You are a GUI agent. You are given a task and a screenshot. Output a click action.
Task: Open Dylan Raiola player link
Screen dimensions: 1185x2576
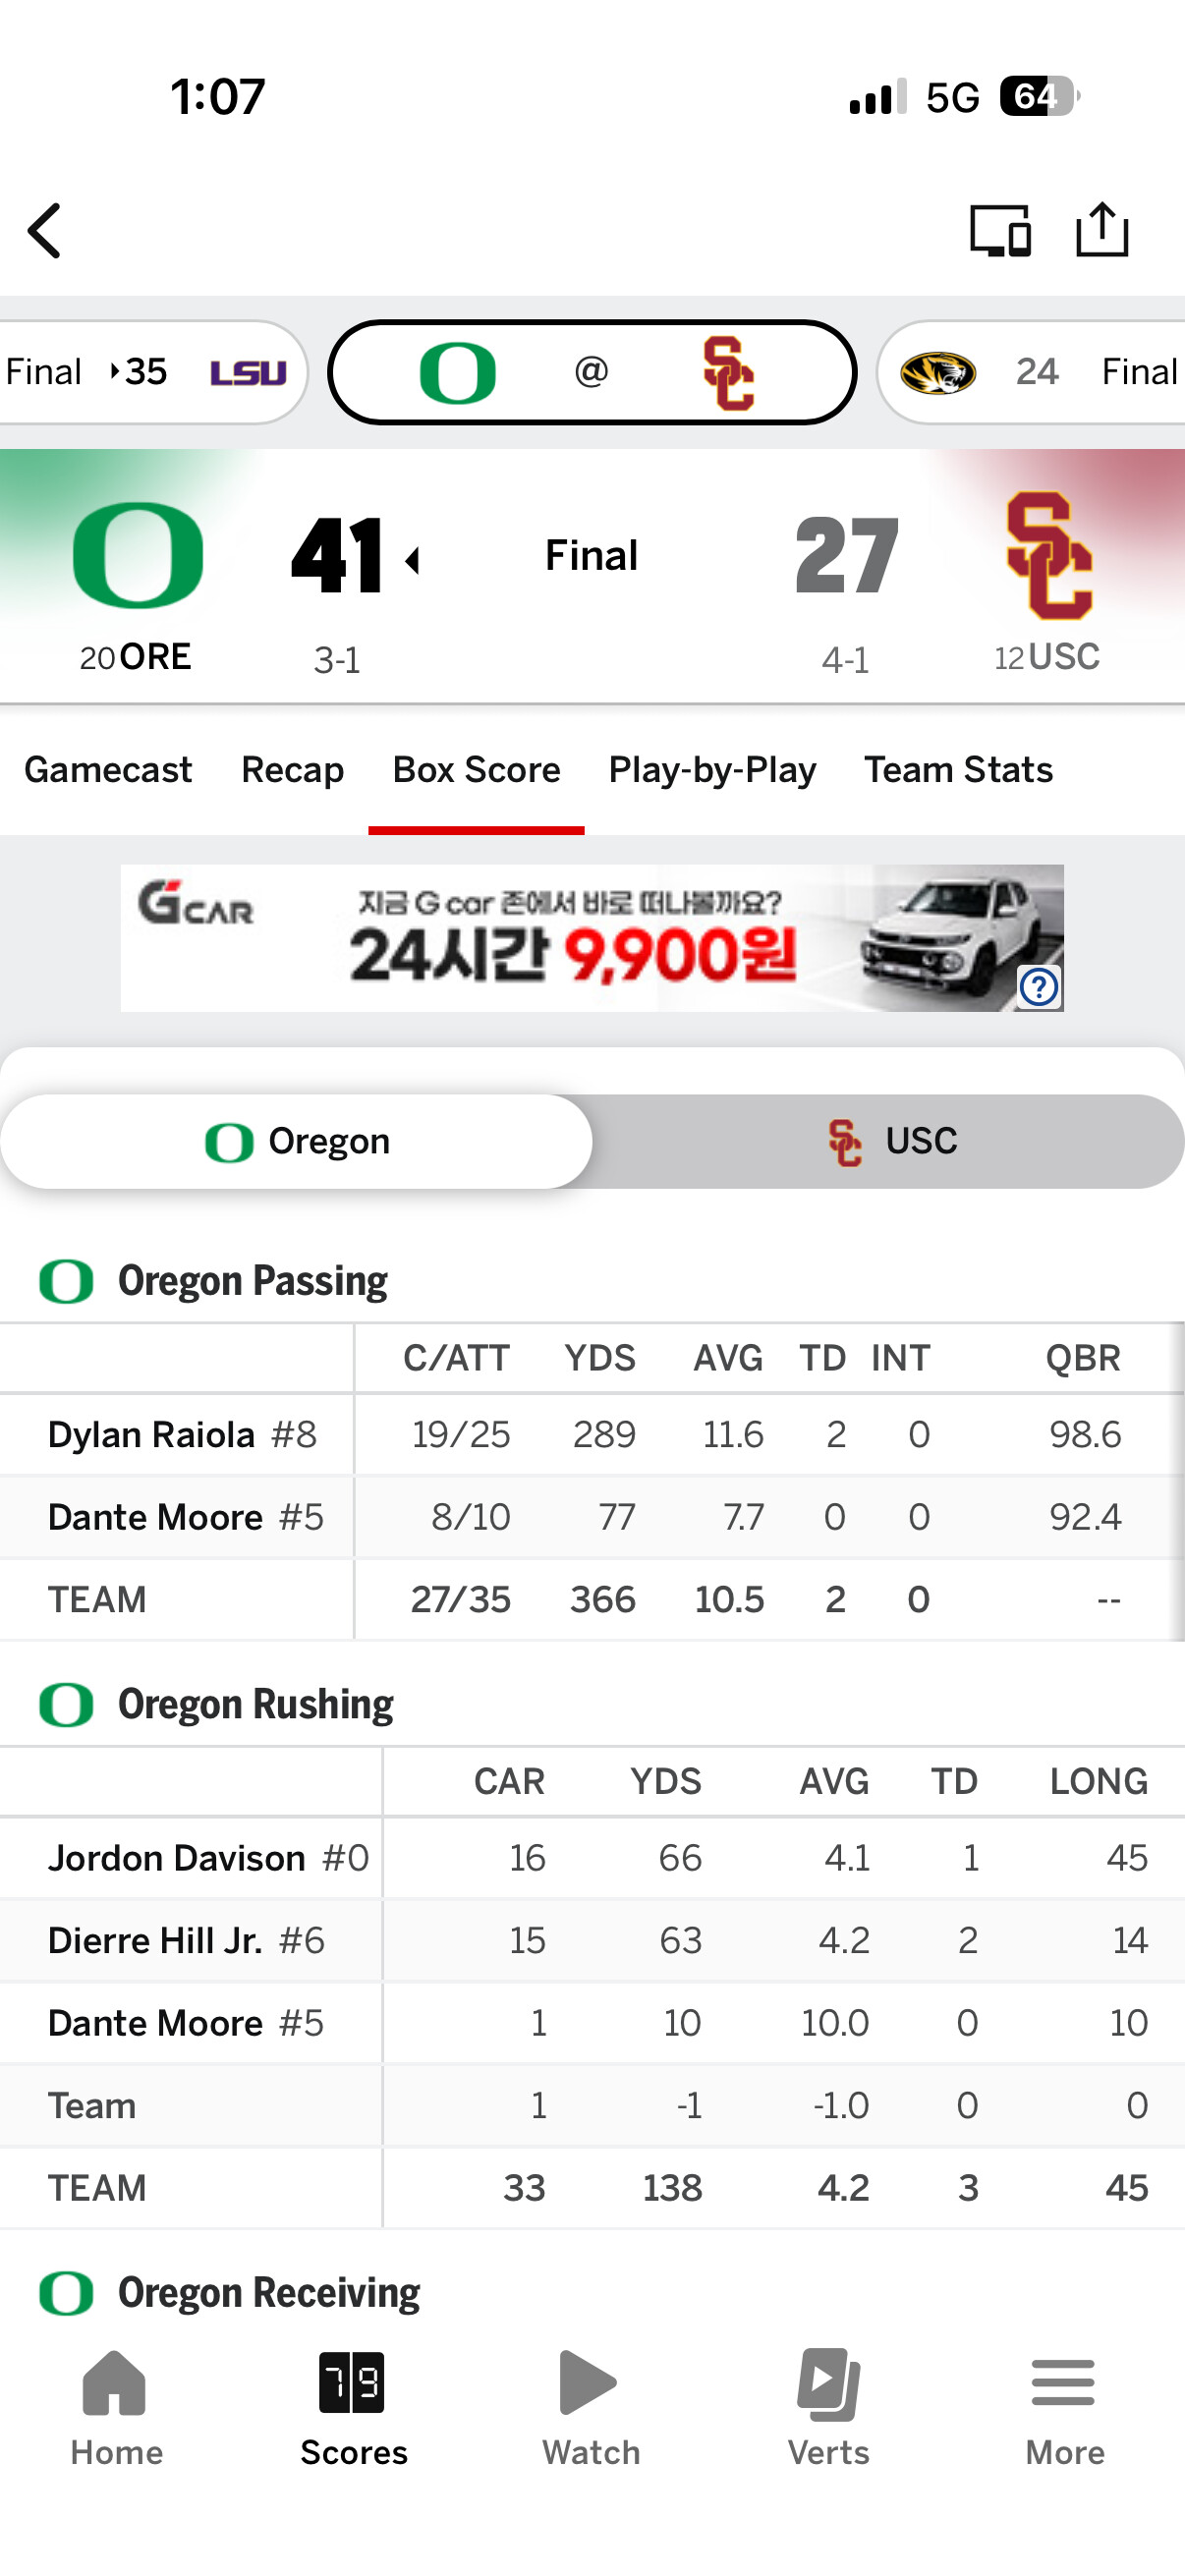151,1434
